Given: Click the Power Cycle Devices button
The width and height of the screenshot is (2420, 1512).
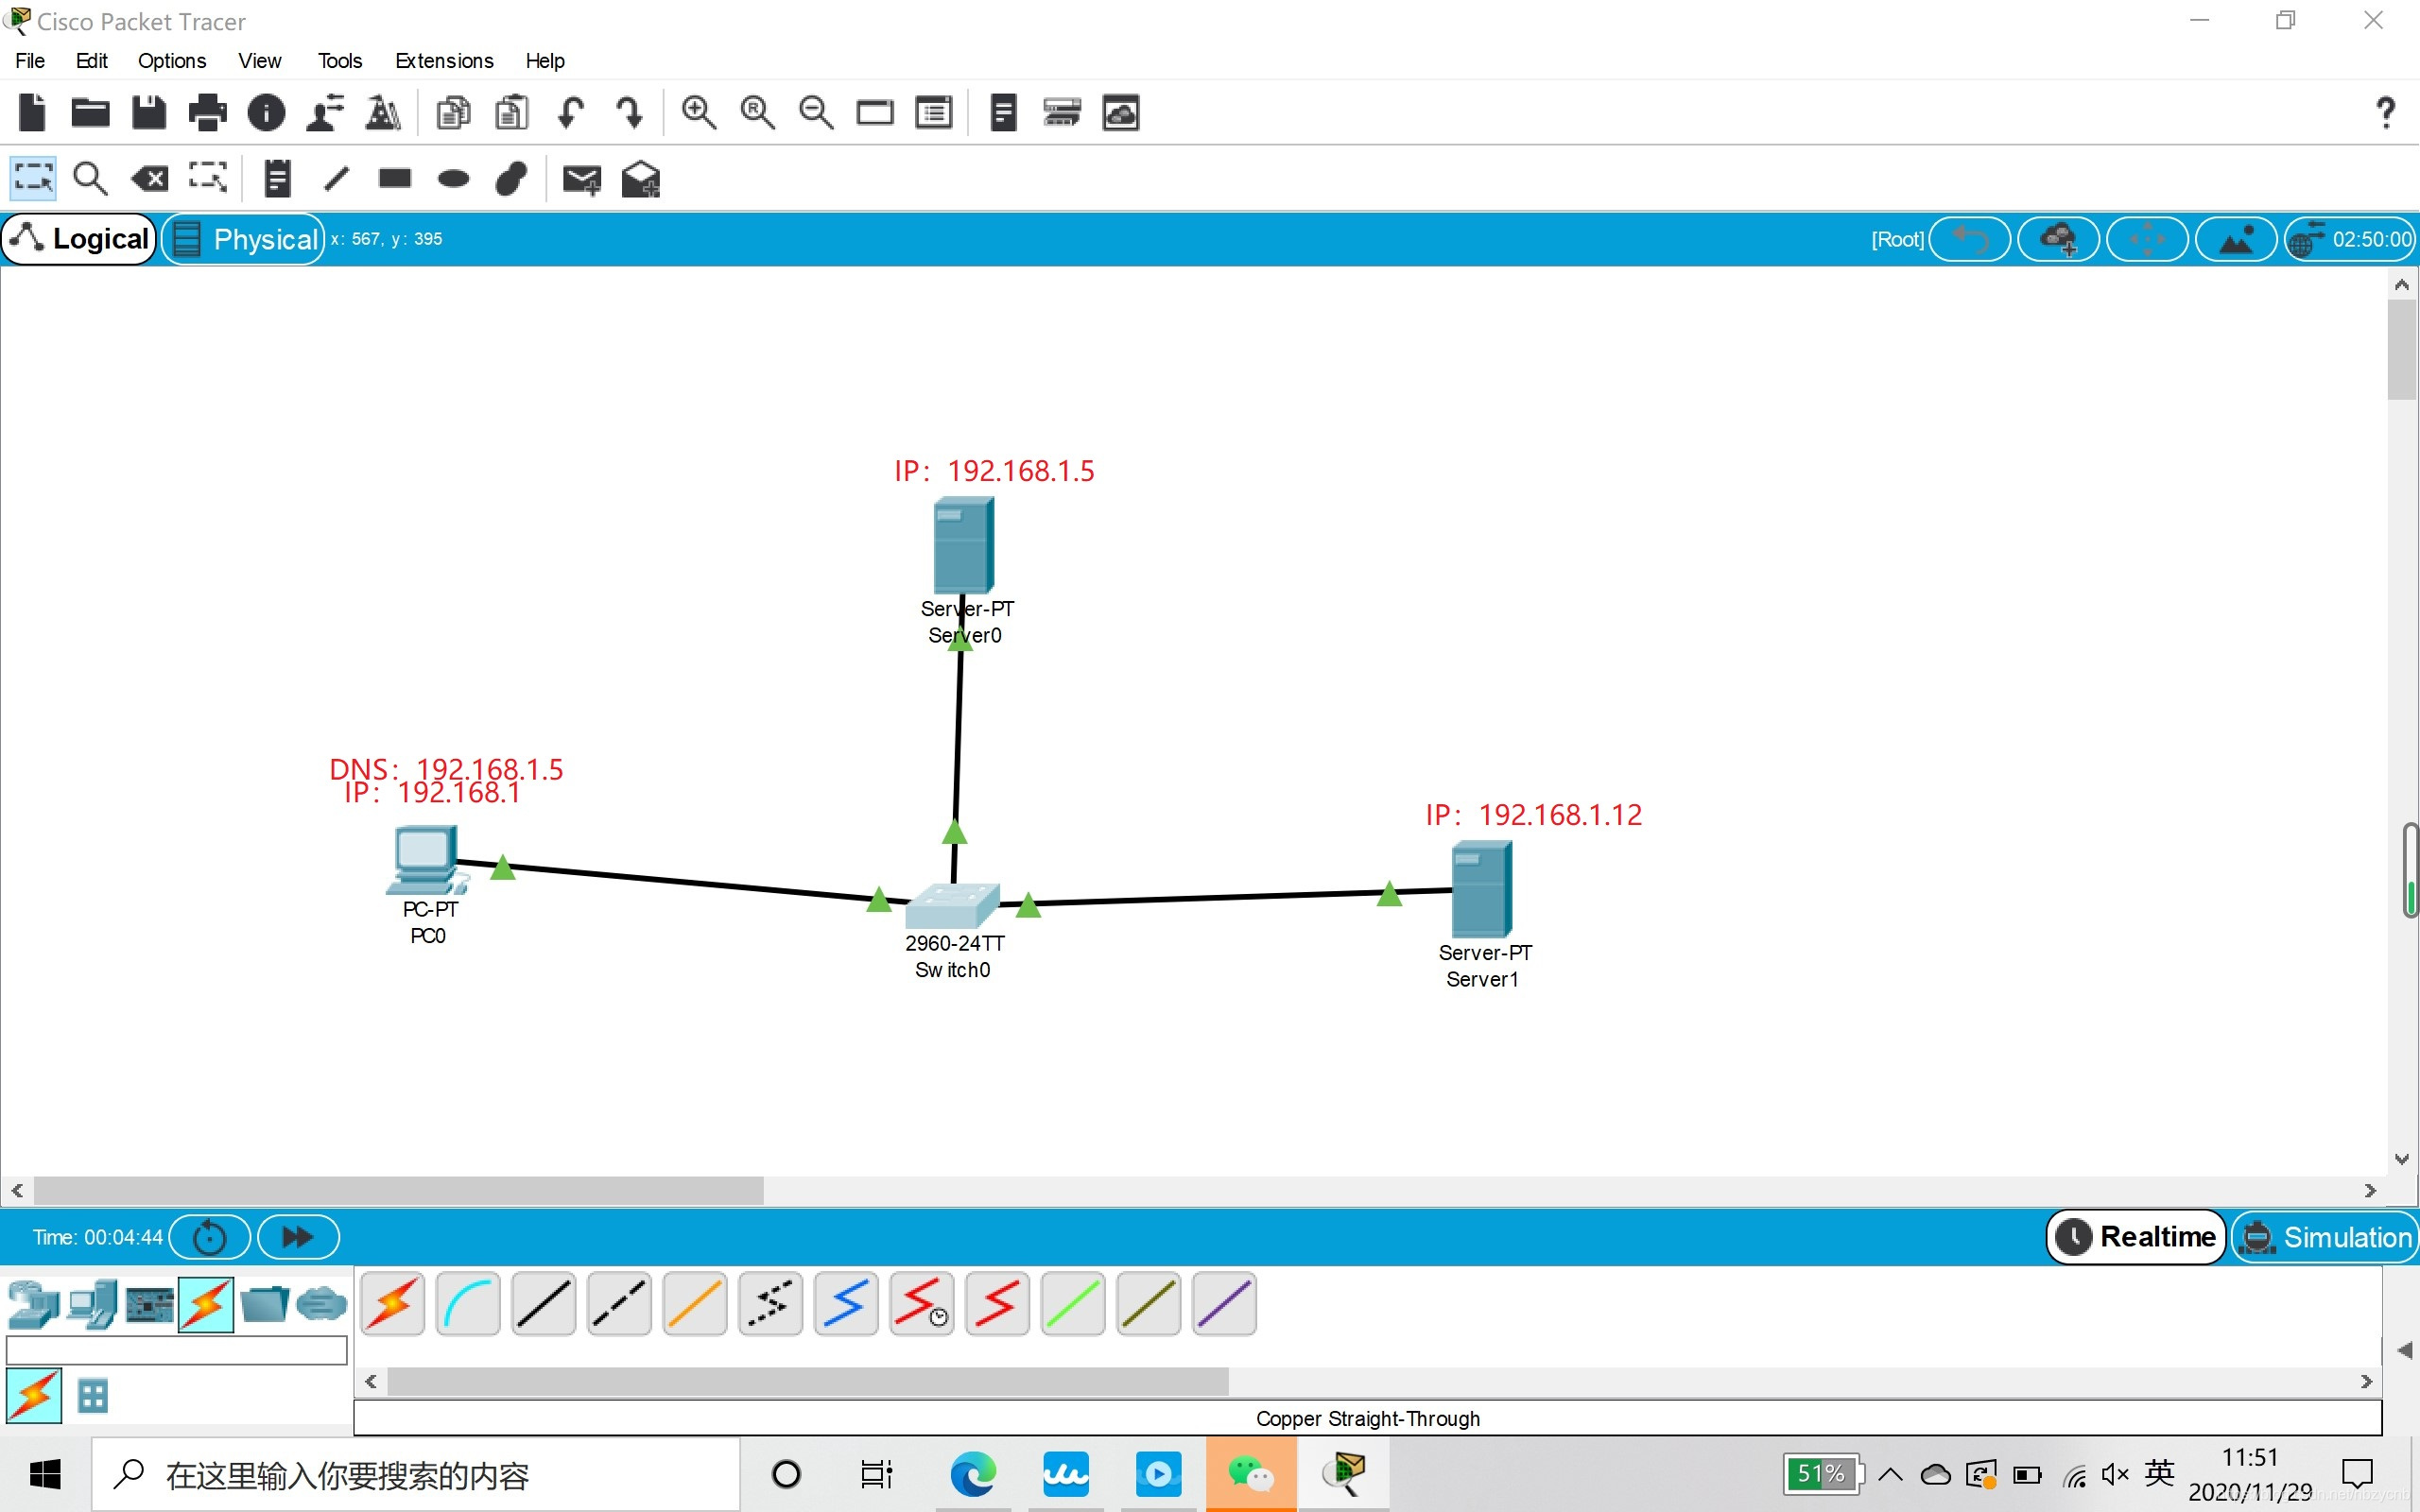Looking at the screenshot, I should point(210,1237).
